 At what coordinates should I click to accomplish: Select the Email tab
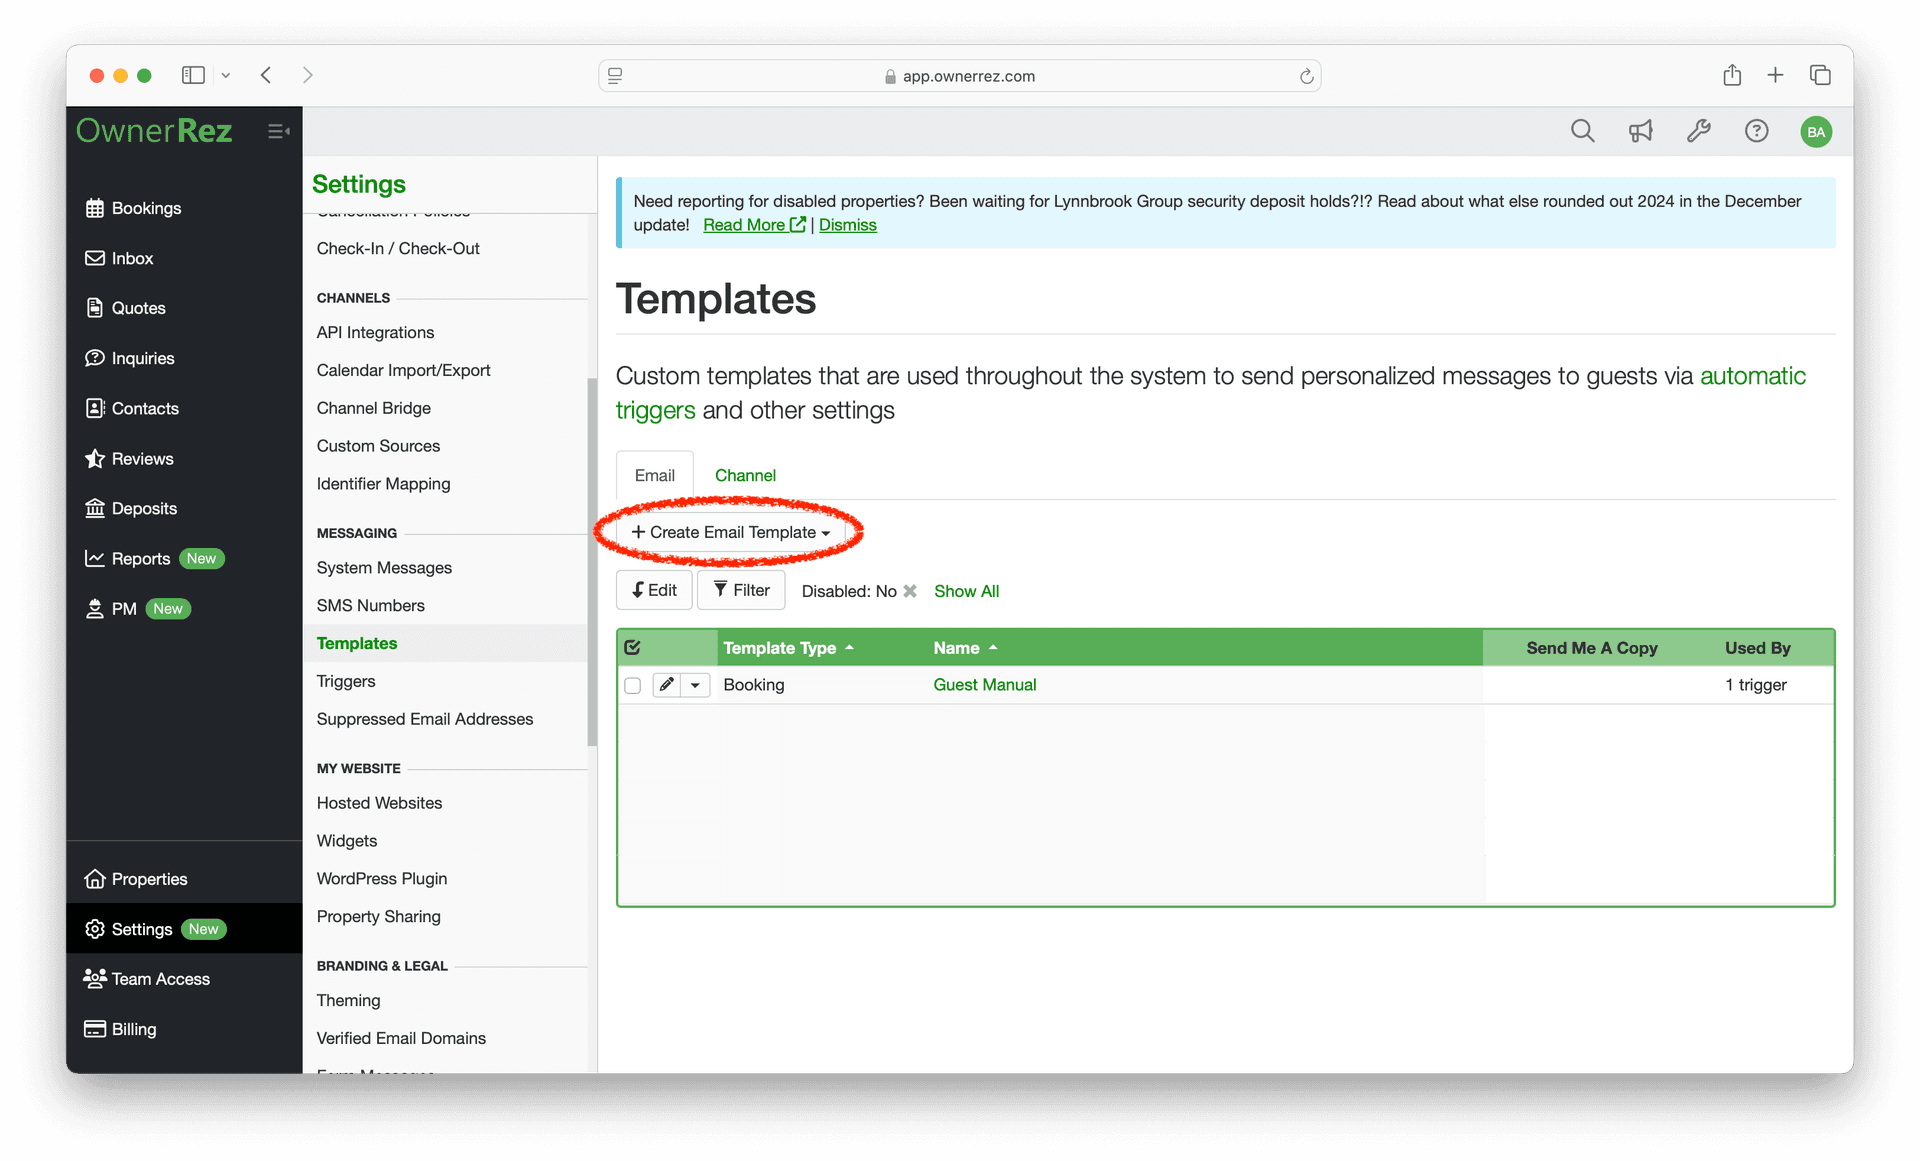[654, 475]
